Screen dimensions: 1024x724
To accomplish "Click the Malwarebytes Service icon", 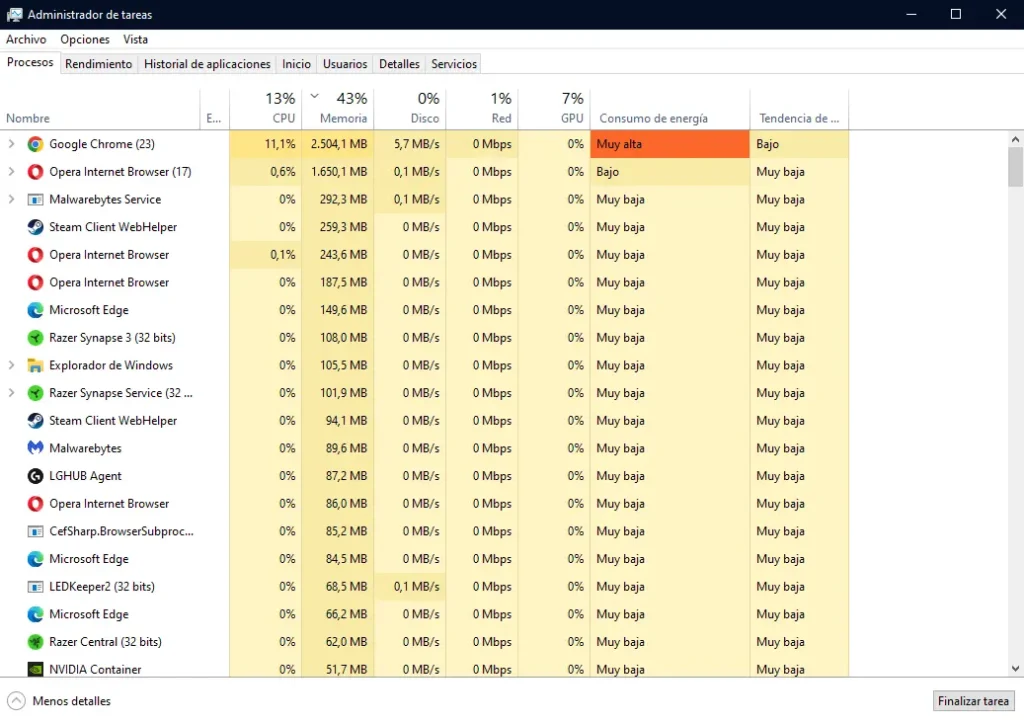I will [x=35, y=199].
